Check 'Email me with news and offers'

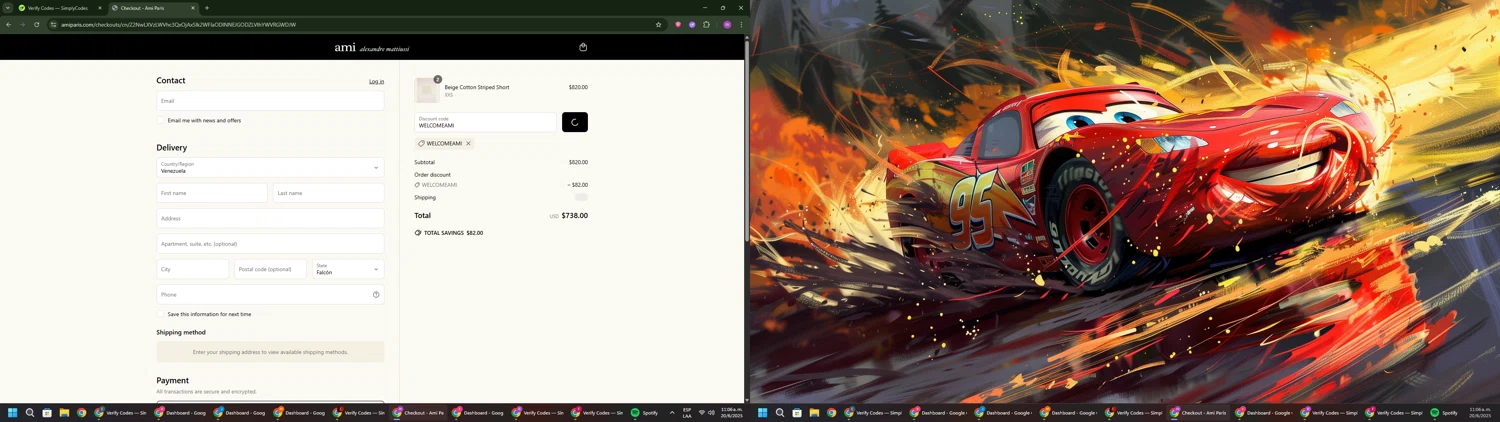[x=161, y=121]
